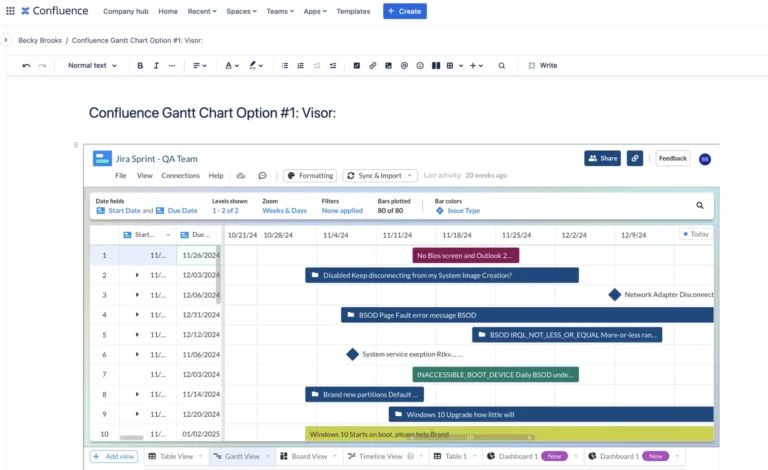
Task: Click the Weeks & Days zoom link
Action: click(285, 211)
